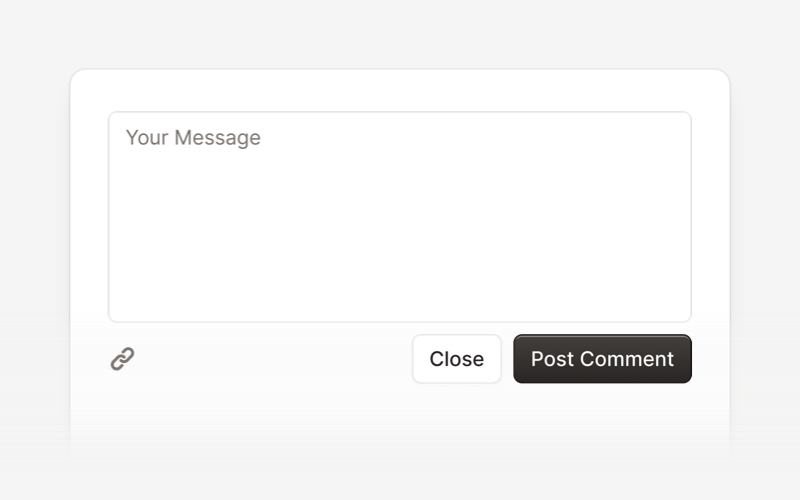The height and width of the screenshot is (500, 800).
Task: Publish your message with Post Comment
Action: coord(603,359)
